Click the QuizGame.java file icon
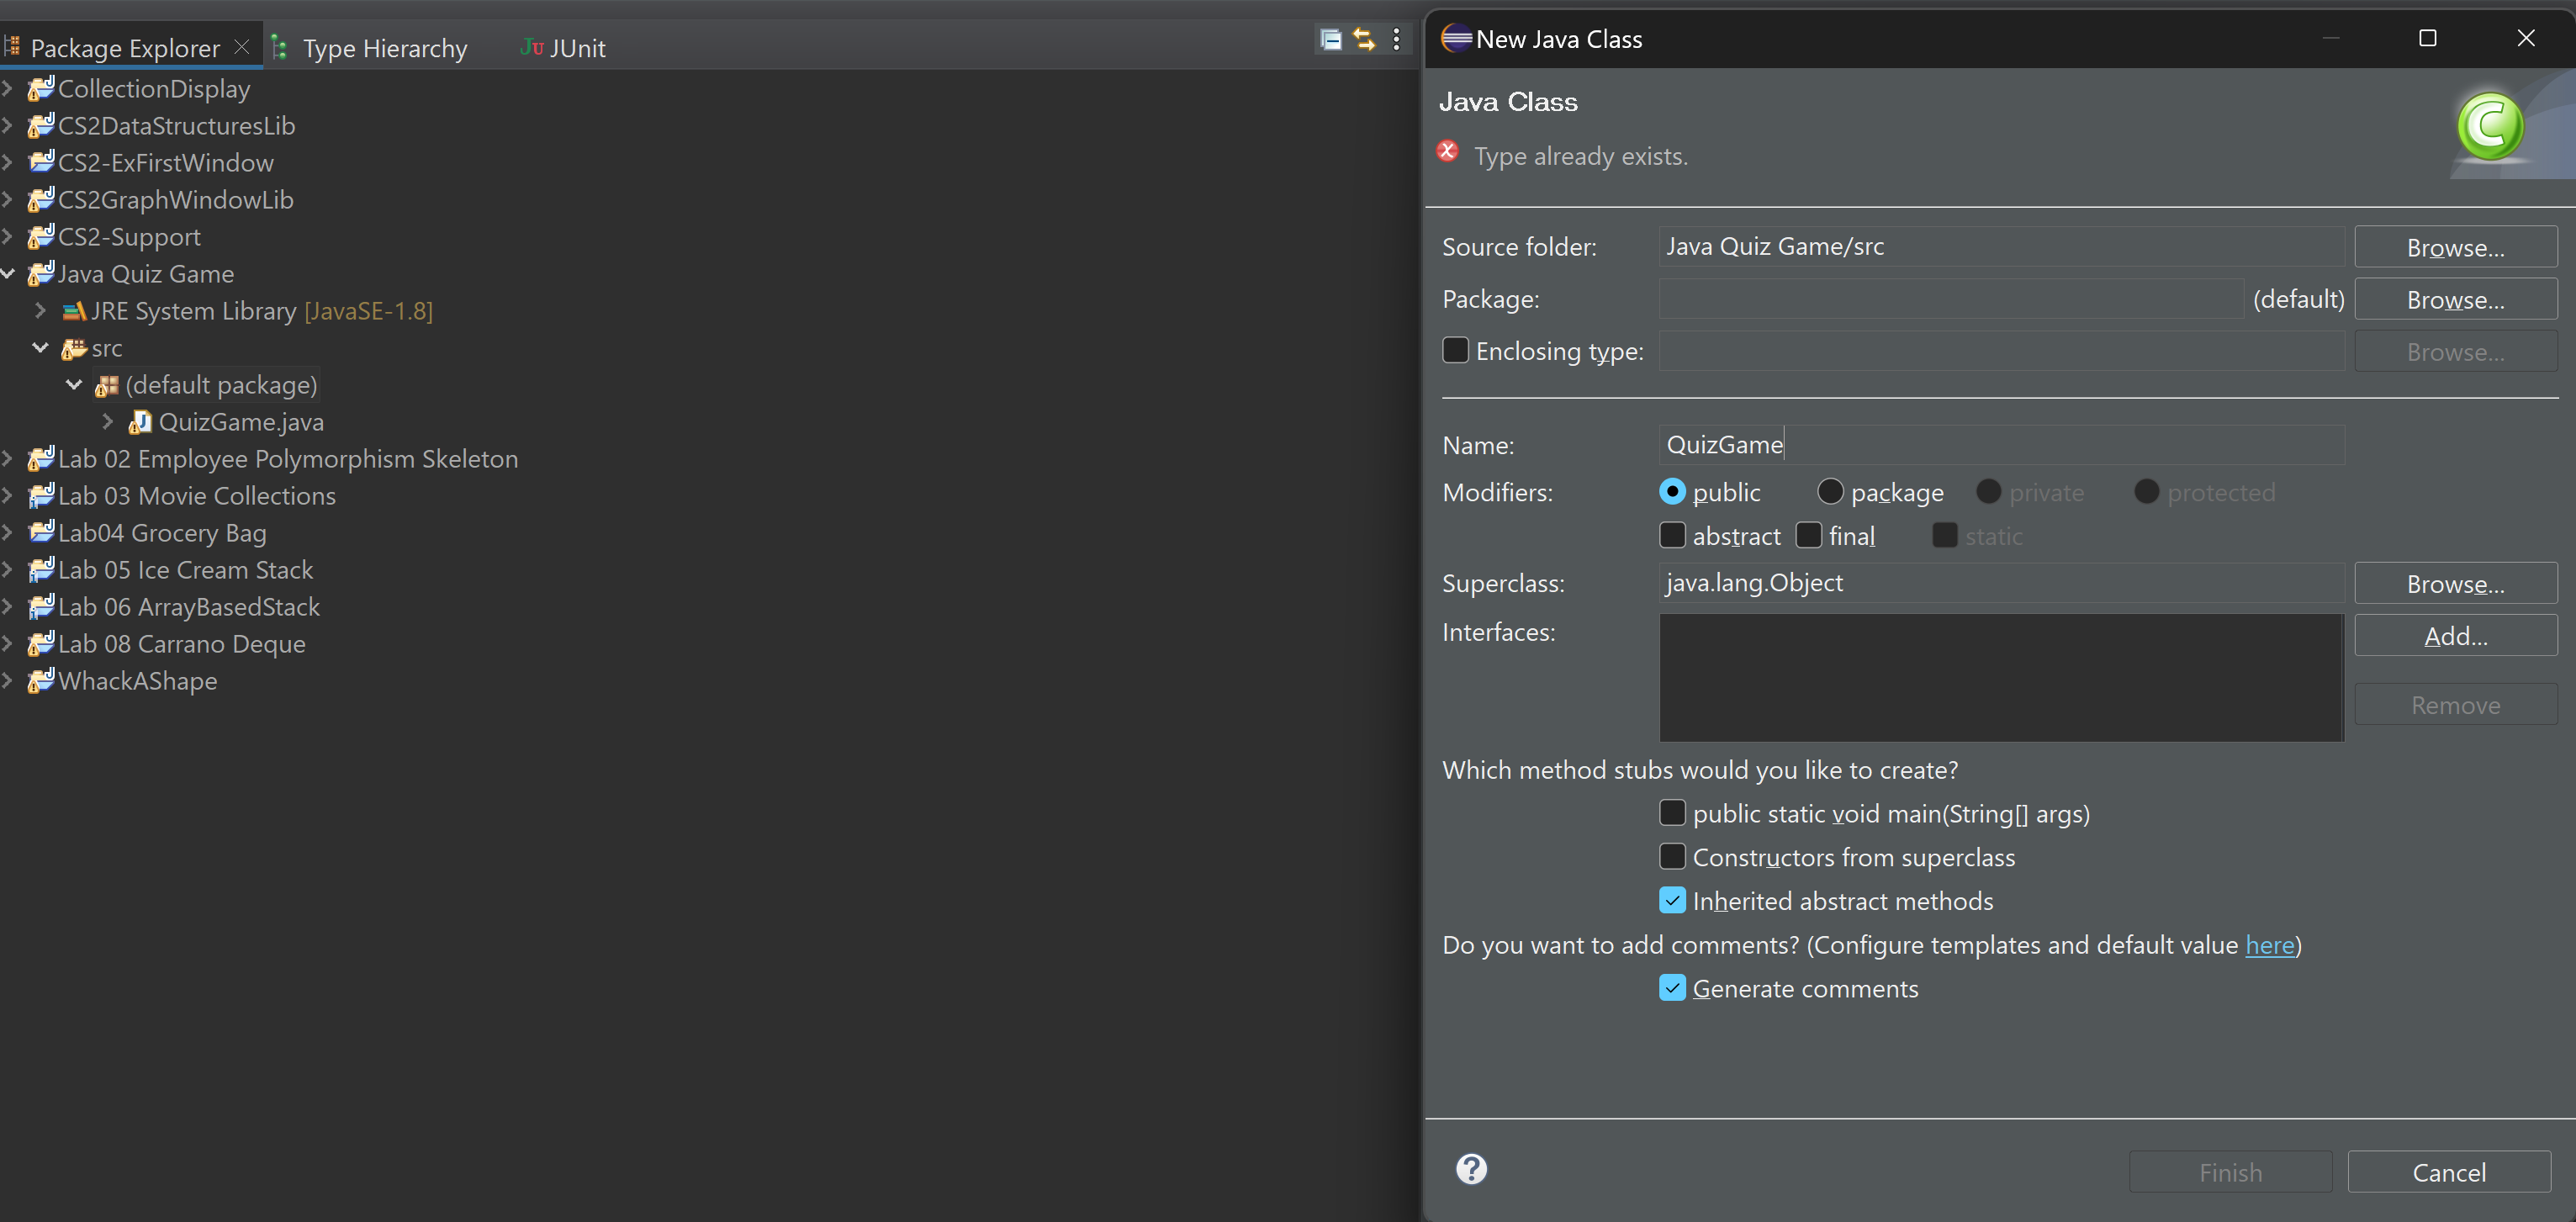 click(x=140, y=422)
